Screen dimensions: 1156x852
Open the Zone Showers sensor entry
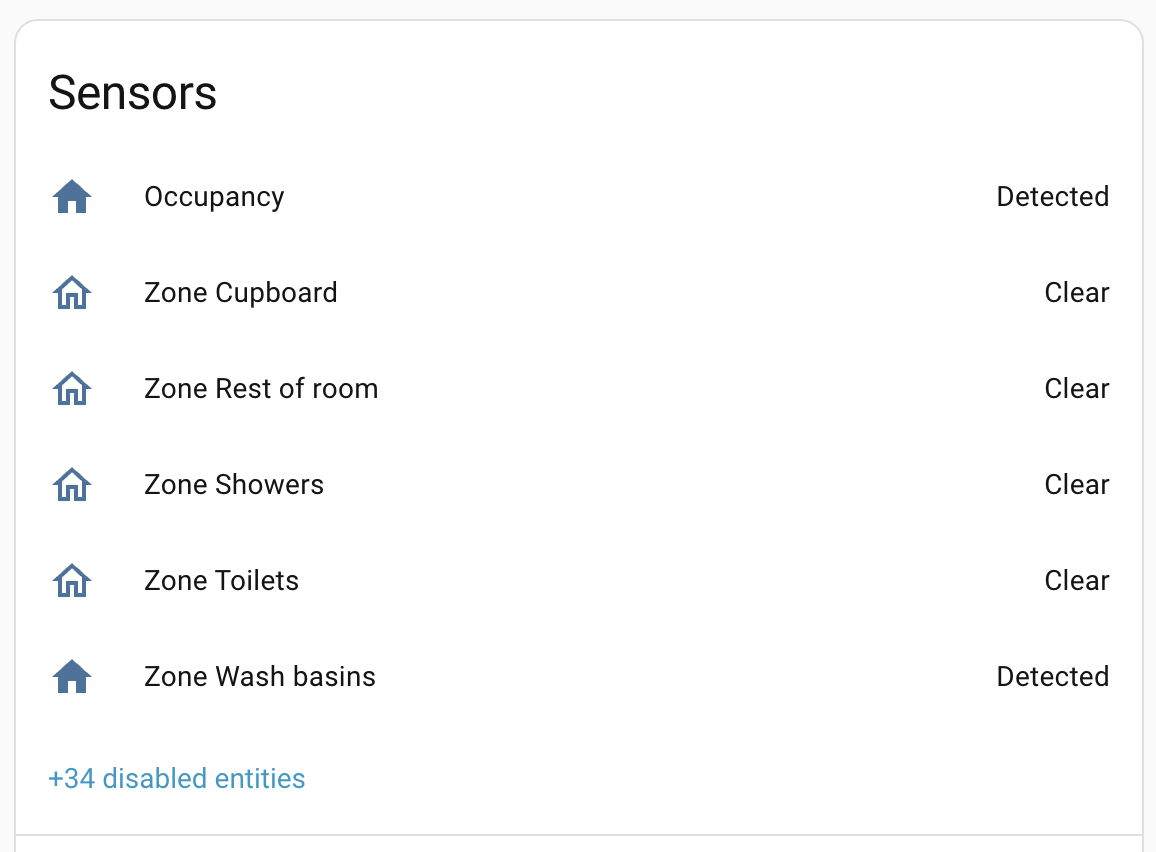pyautogui.click(x=233, y=484)
